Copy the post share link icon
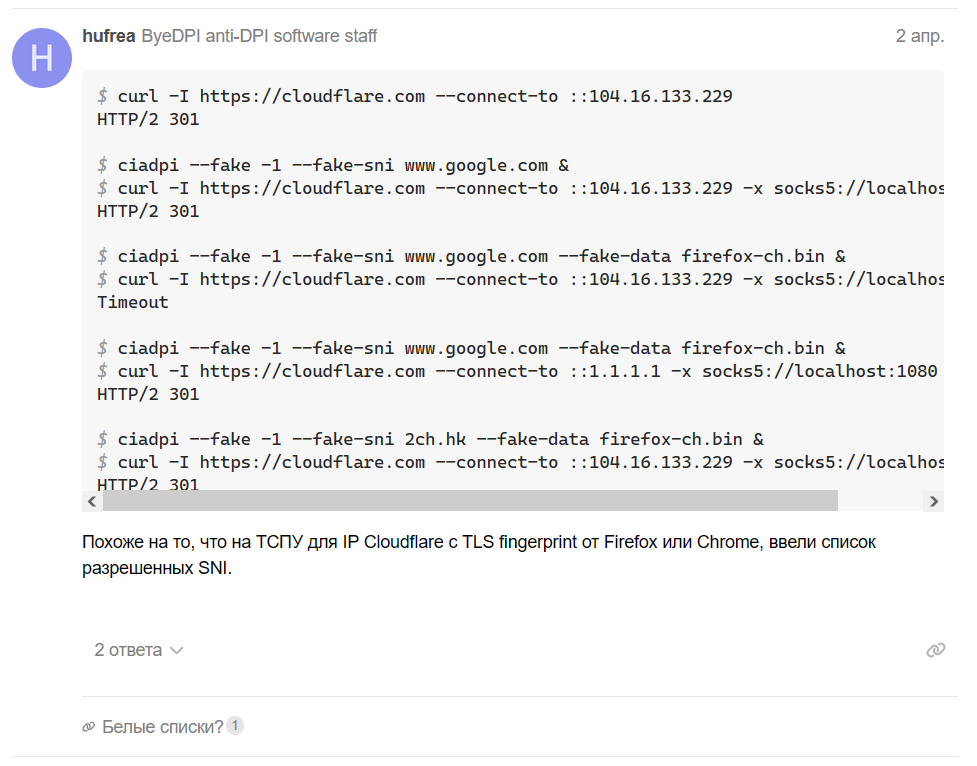Screen dimensions: 977x766 (935, 650)
